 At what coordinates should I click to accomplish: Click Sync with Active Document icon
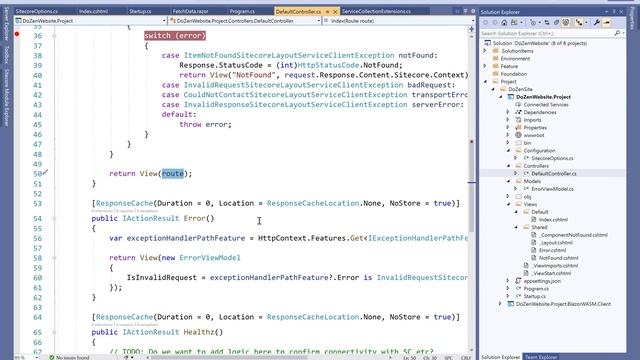pos(547,23)
